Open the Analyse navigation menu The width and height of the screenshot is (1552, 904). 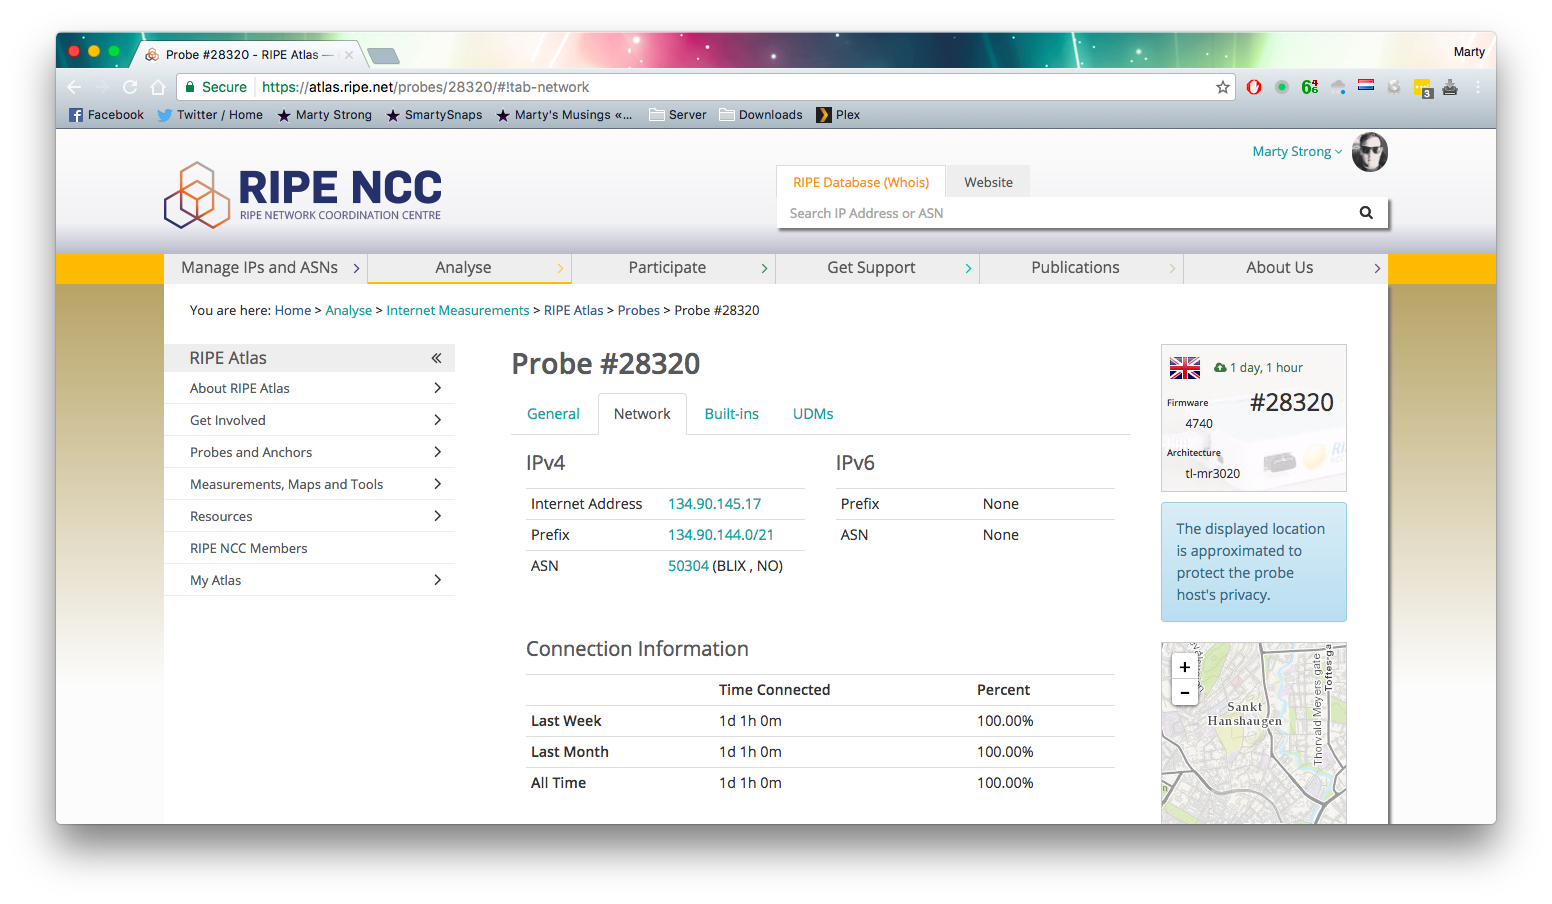click(470, 268)
